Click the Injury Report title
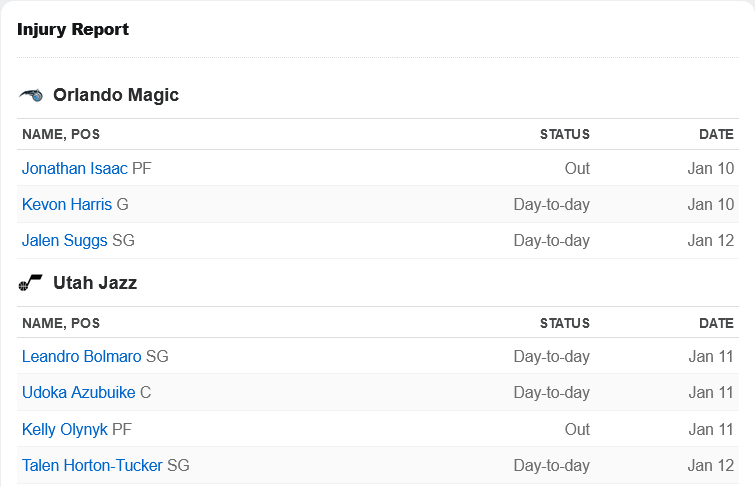The image size is (756, 488). point(73,29)
